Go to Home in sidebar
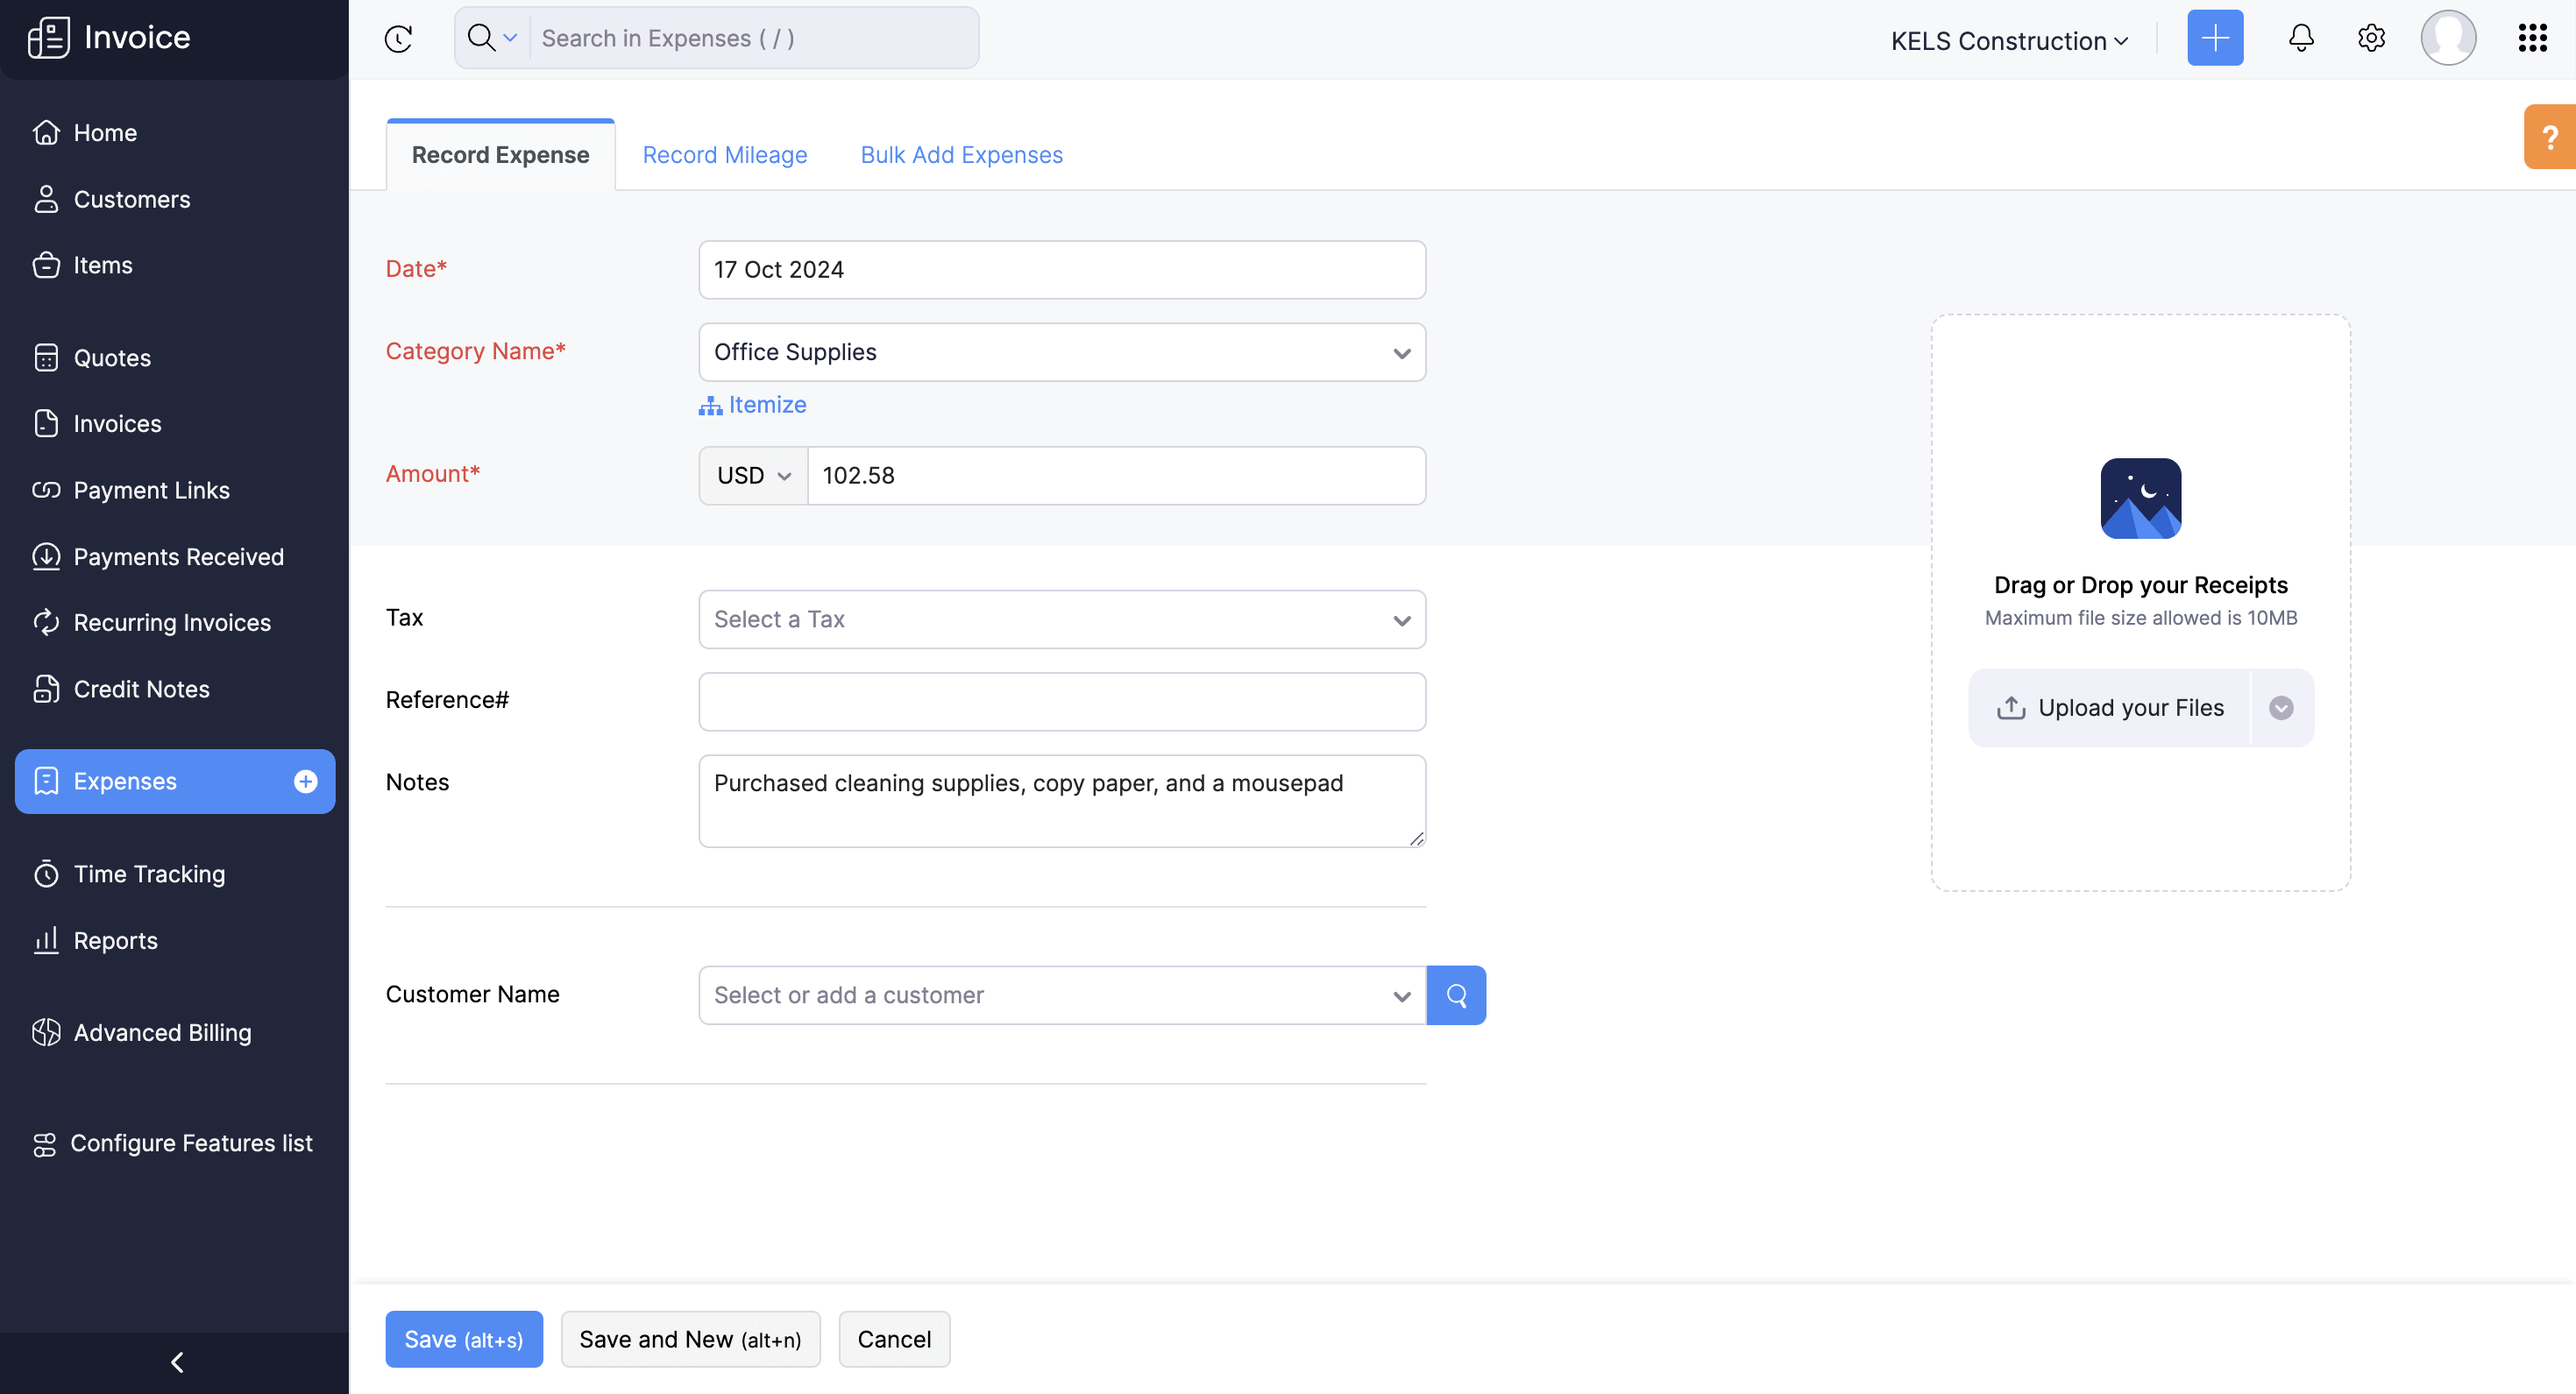2576x1394 pixels. pos(174,132)
